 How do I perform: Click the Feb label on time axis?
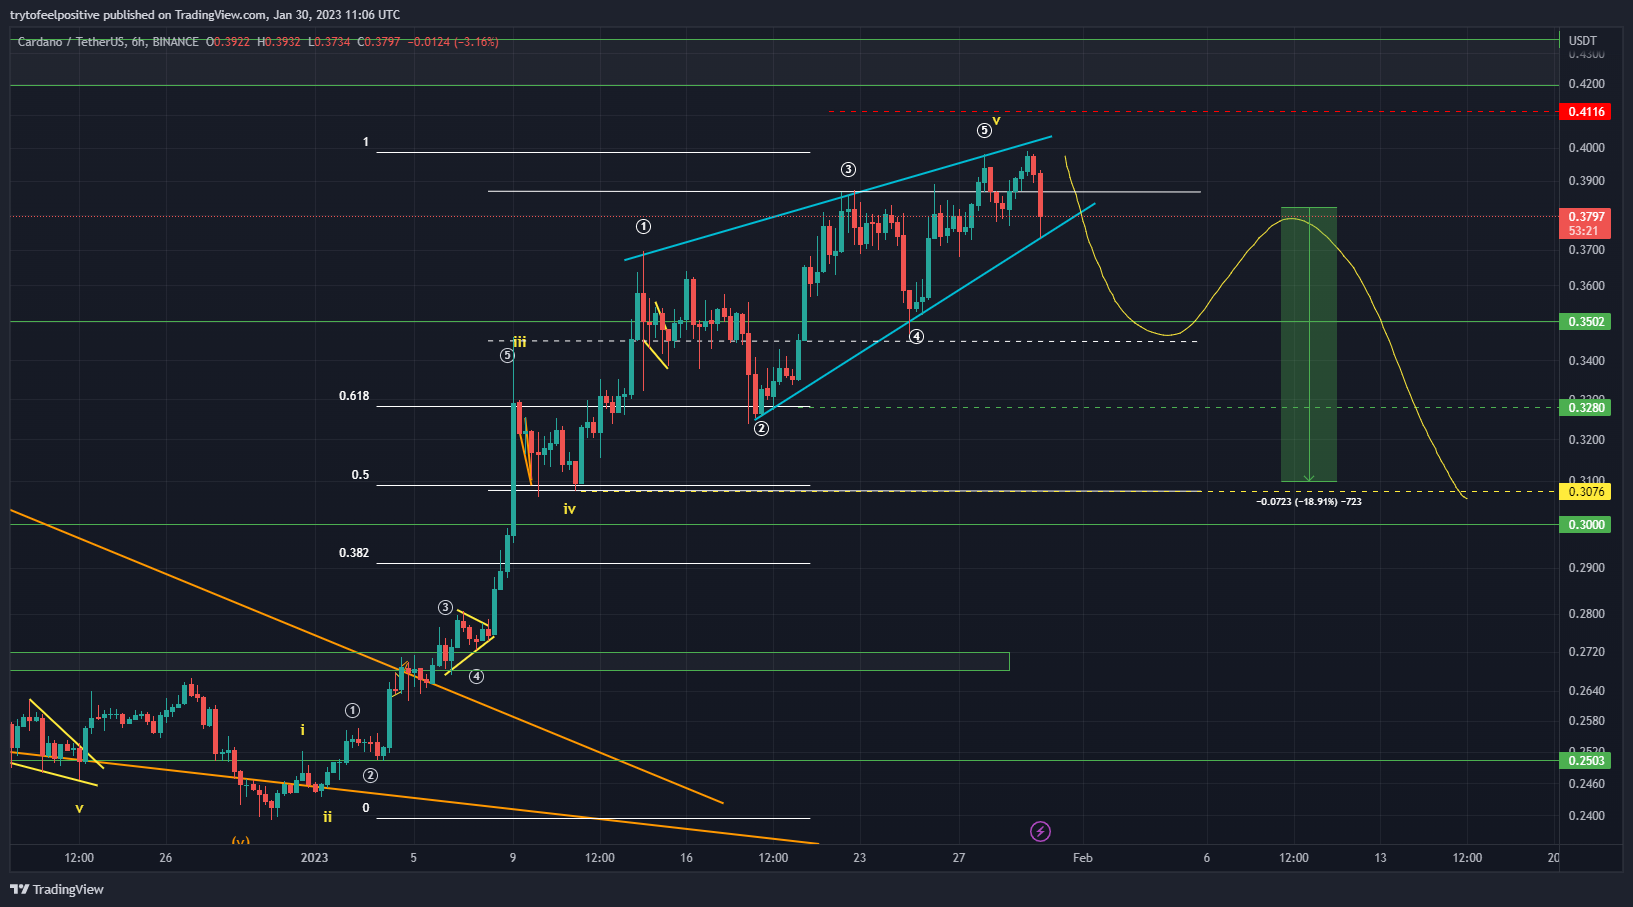(1082, 858)
